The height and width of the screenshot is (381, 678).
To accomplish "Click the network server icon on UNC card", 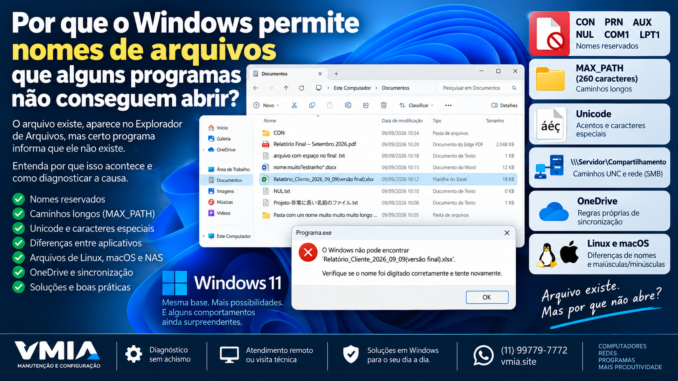I will 549,167.
